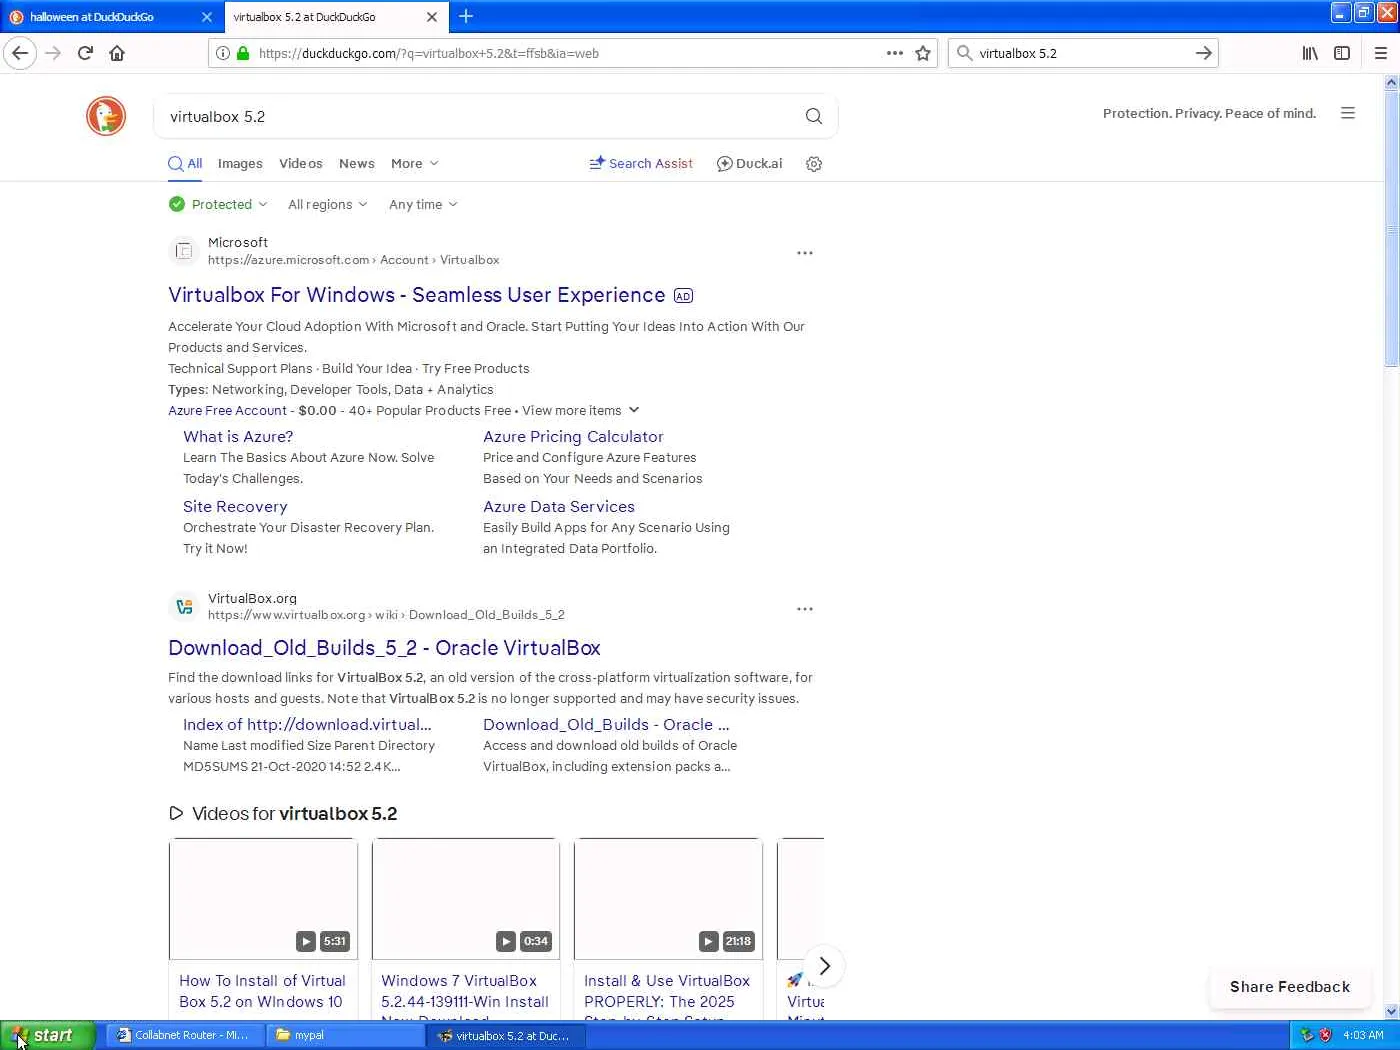Select the All results tab
The image size is (1400, 1050).
(185, 164)
